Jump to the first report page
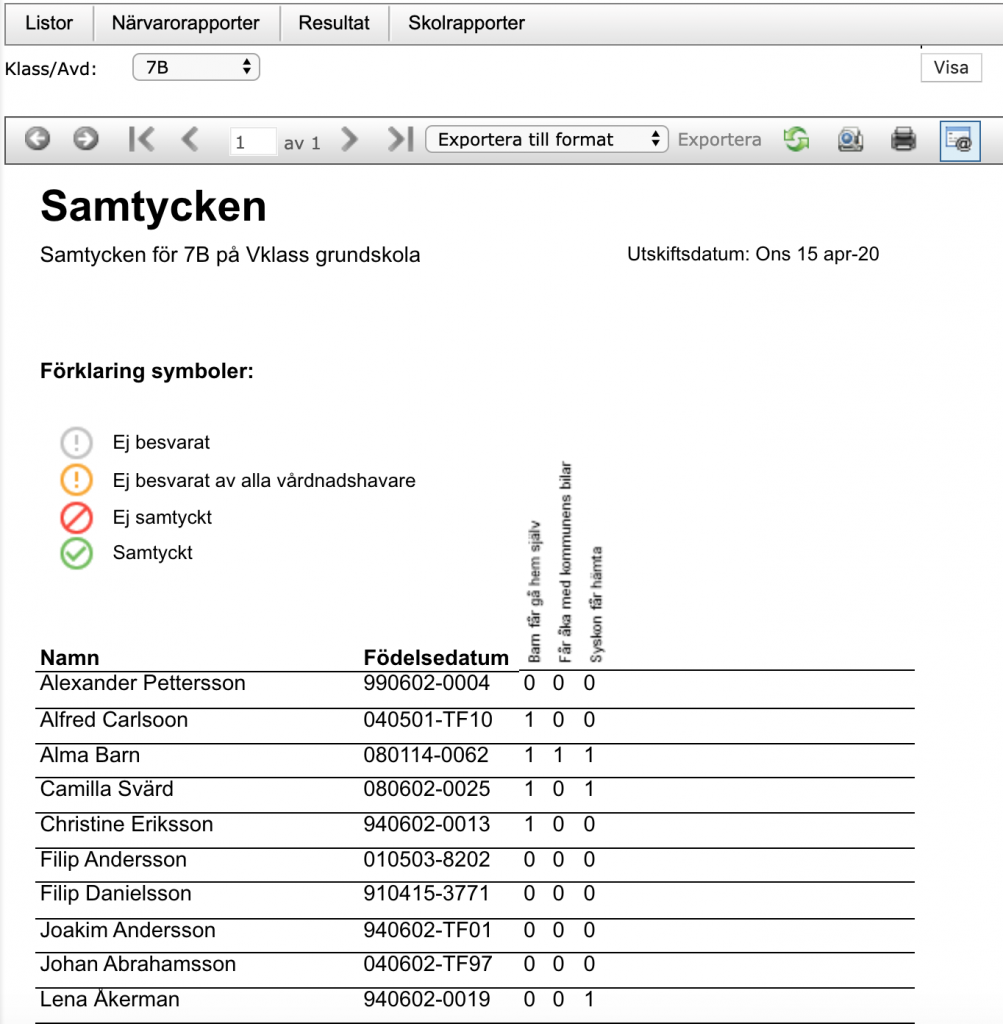The image size is (1003, 1024). (x=141, y=138)
